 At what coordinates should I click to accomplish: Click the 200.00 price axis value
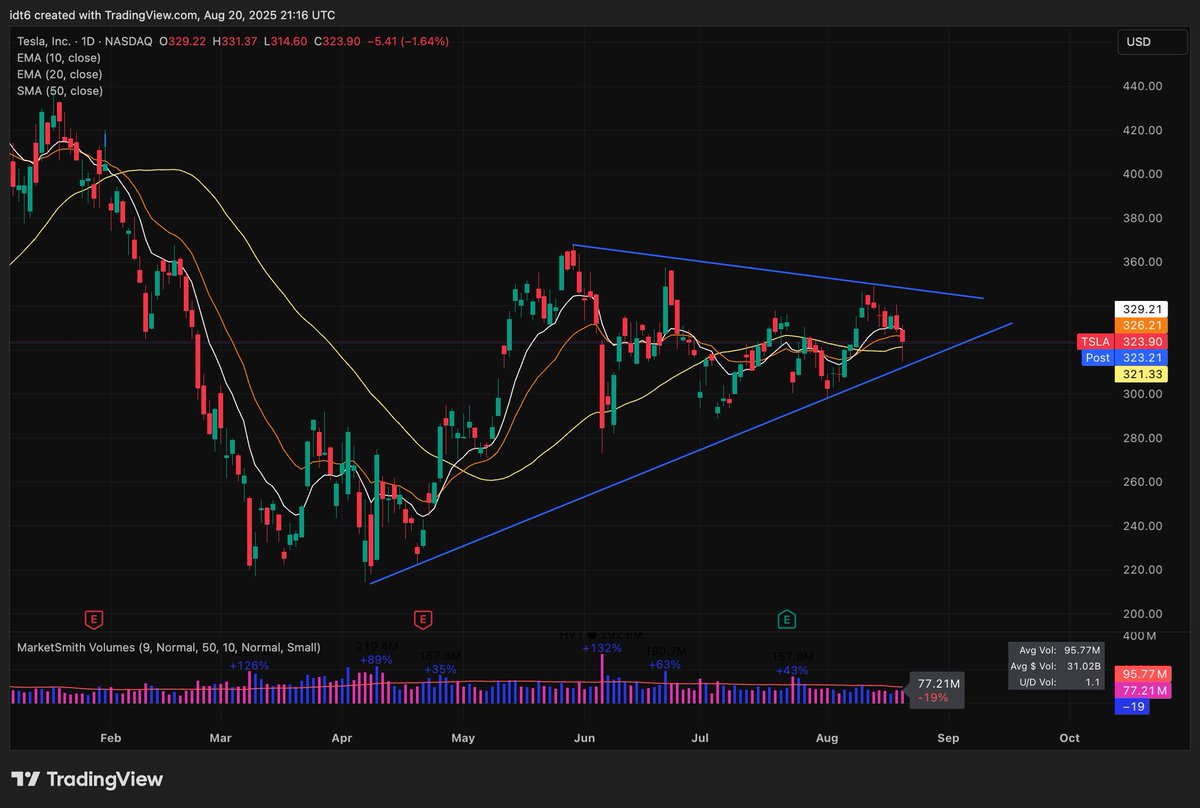1141,614
